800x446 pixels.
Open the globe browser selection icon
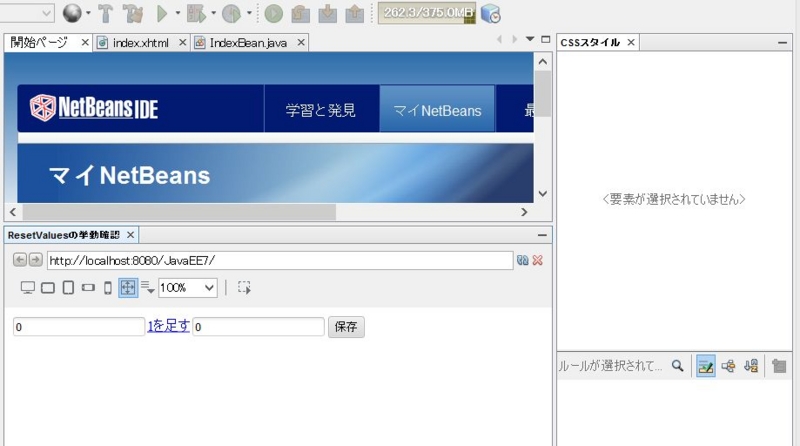72,13
